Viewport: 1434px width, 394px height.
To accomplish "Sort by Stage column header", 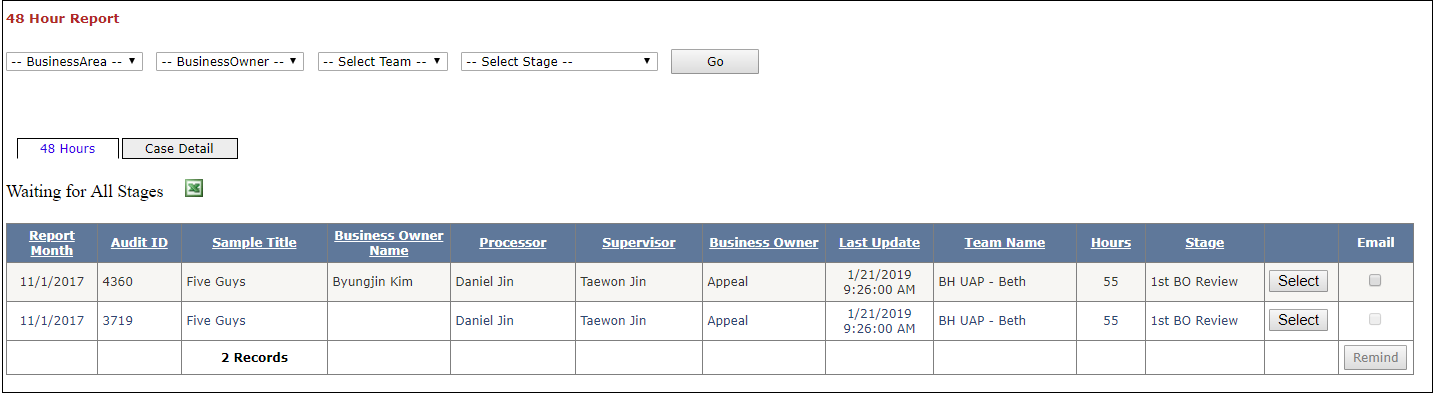I will tap(1205, 243).
